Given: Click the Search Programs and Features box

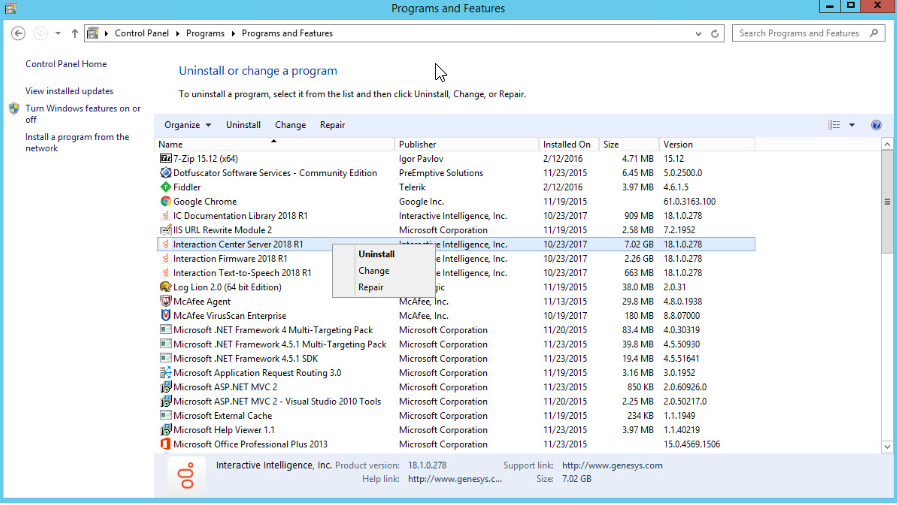Looking at the screenshot, I should (x=800, y=33).
